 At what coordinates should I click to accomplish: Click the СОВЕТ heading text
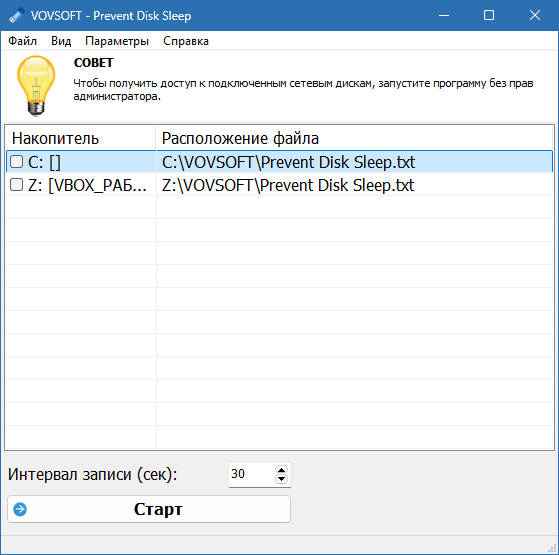pos(93,63)
